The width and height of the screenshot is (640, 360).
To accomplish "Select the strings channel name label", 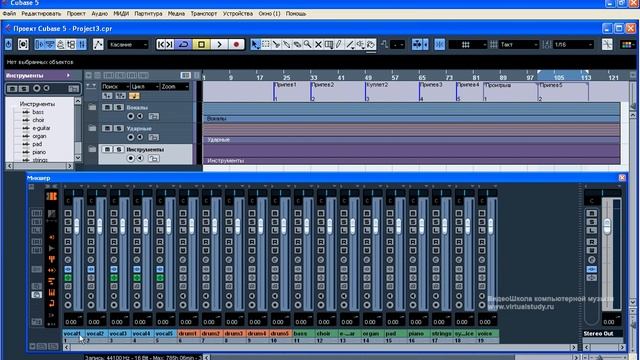I will pyautogui.click(x=441, y=333).
